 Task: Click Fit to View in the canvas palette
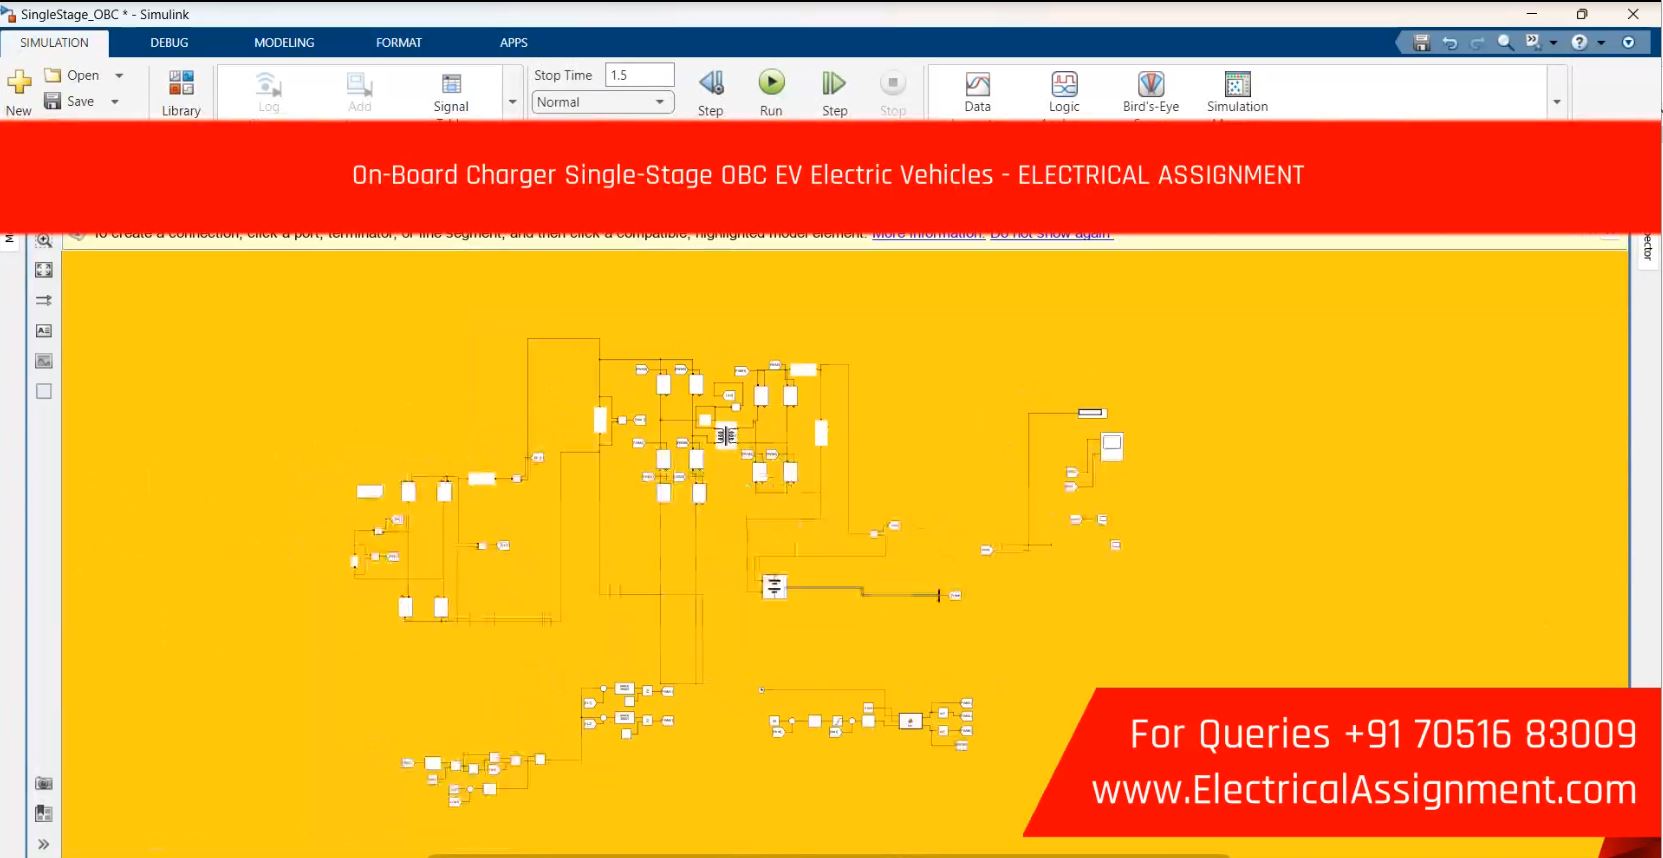pos(44,270)
